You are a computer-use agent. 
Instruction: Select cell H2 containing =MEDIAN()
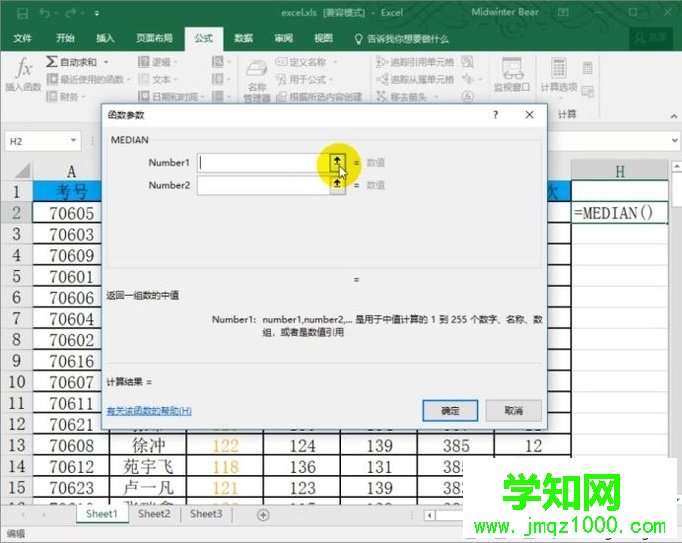(619, 213)
